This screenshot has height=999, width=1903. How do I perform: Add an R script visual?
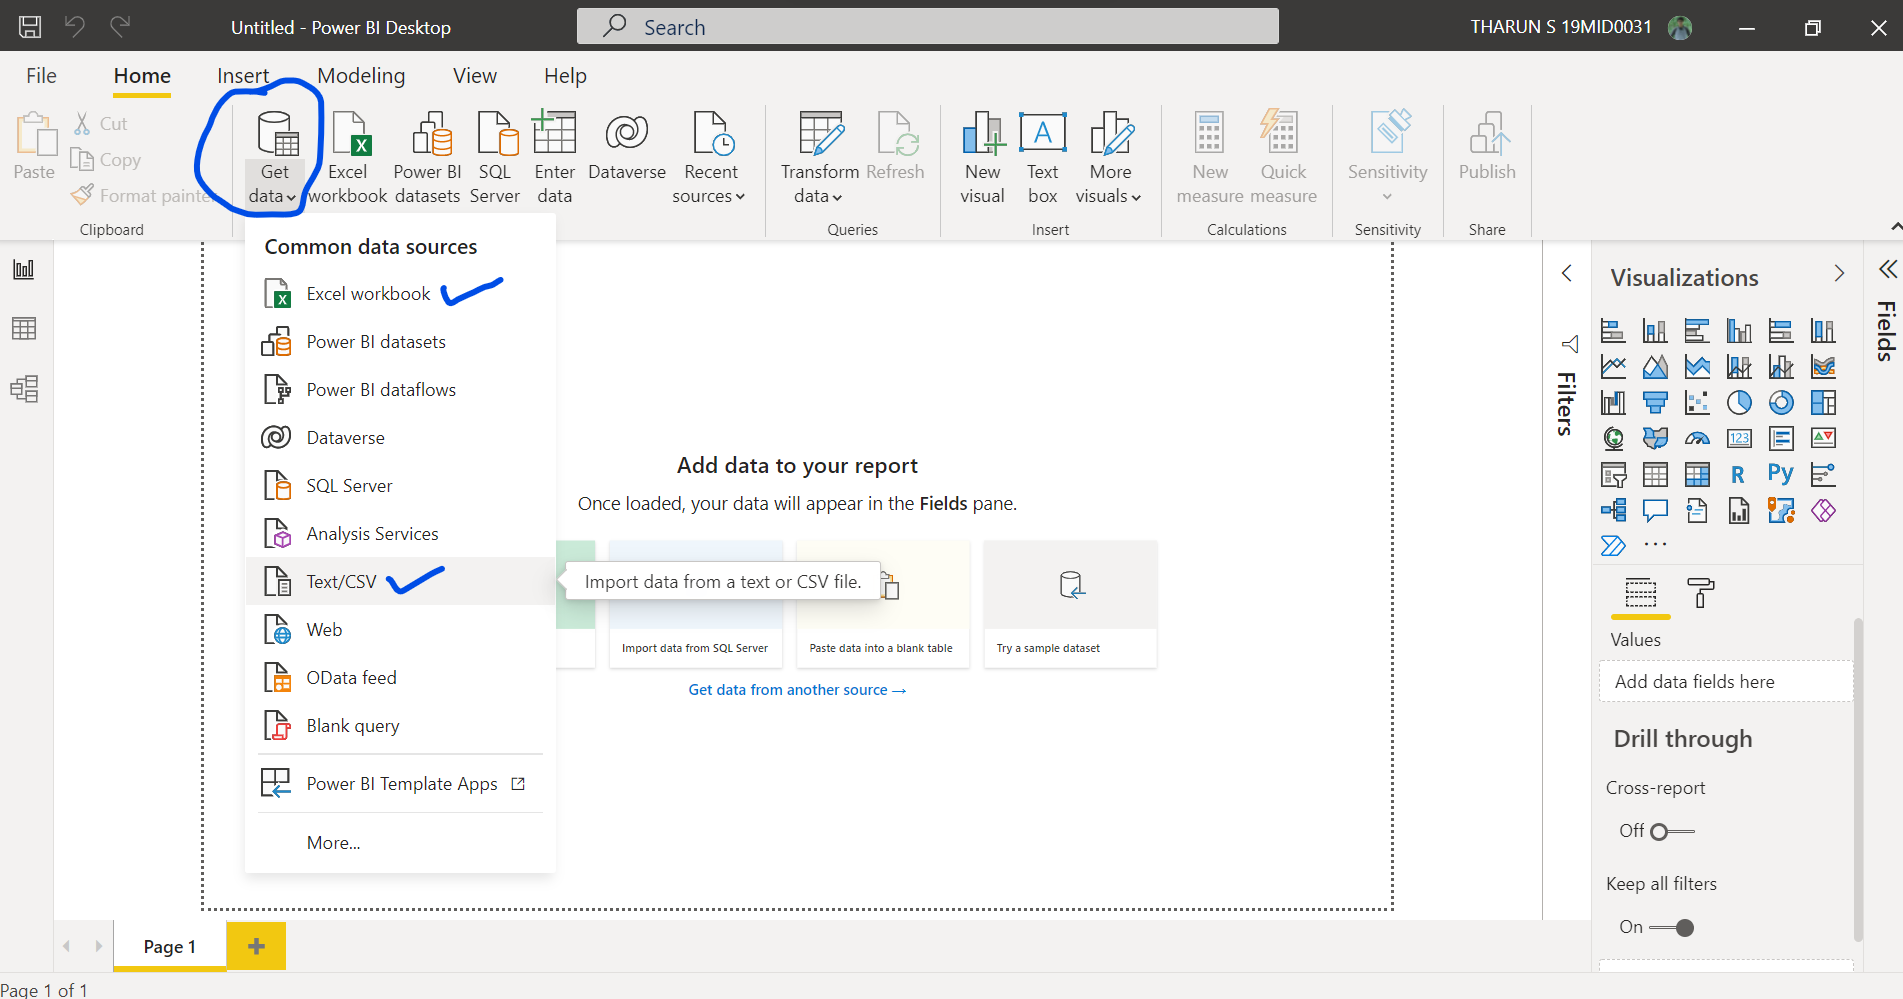(x=1740, y=474)
